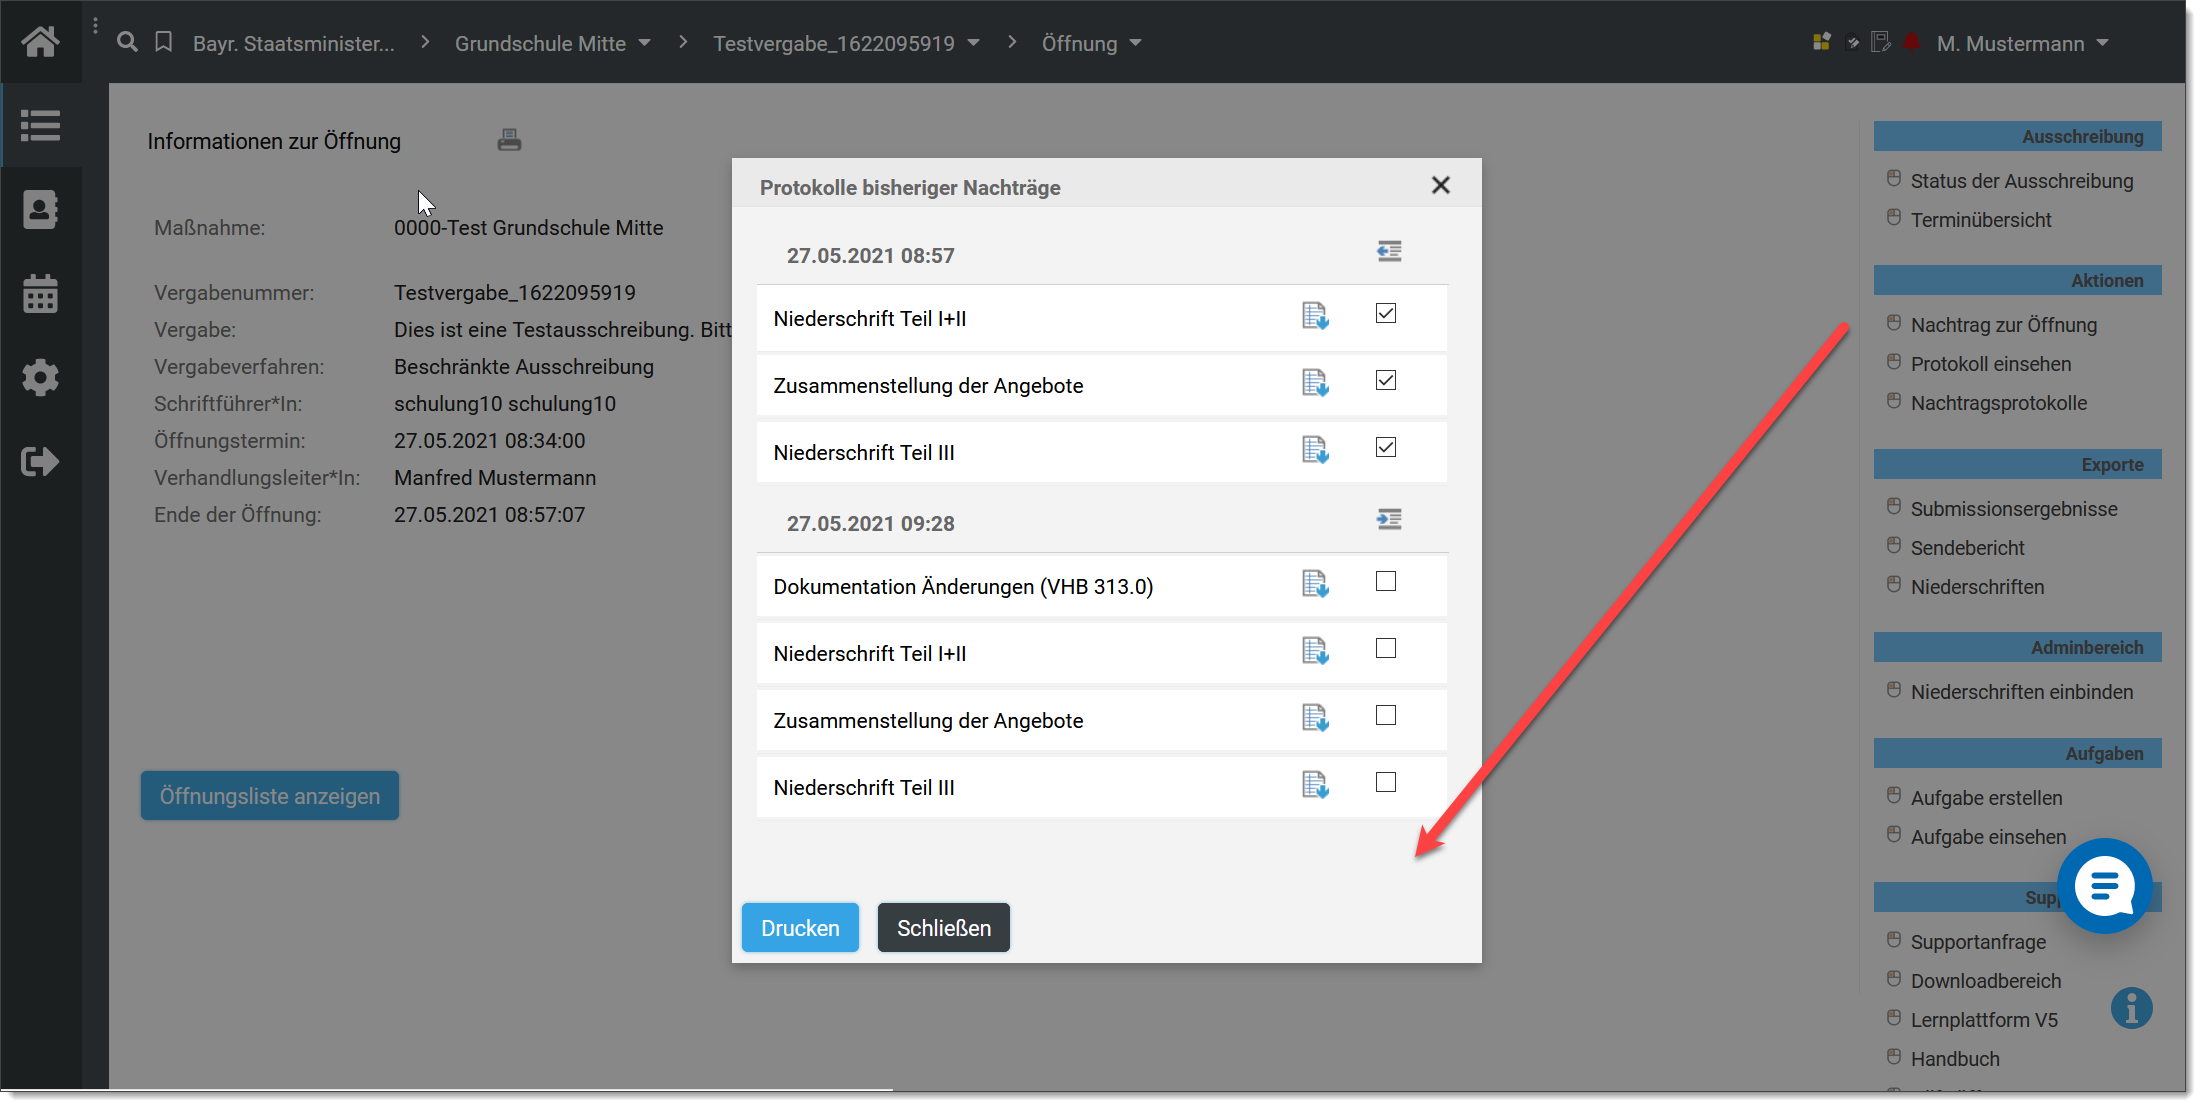Click Öffnungsliste anzeigen button
This screenshot has width=2201, height=1107.
click(x=270, y=796)
